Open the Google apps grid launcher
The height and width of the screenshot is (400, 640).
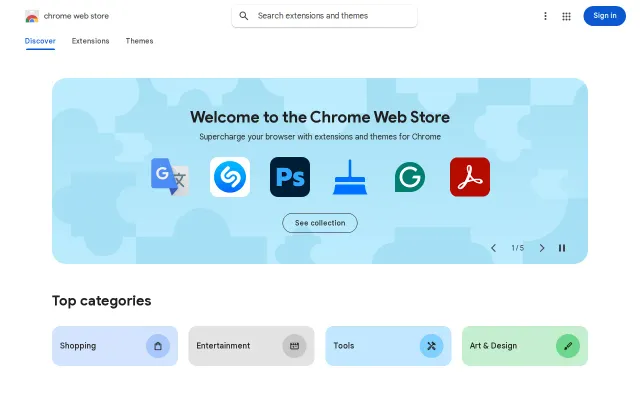point(566,16)
